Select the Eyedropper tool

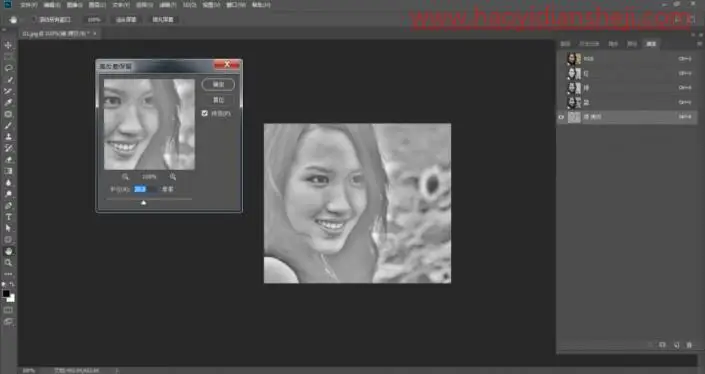[x=8, y=102]
